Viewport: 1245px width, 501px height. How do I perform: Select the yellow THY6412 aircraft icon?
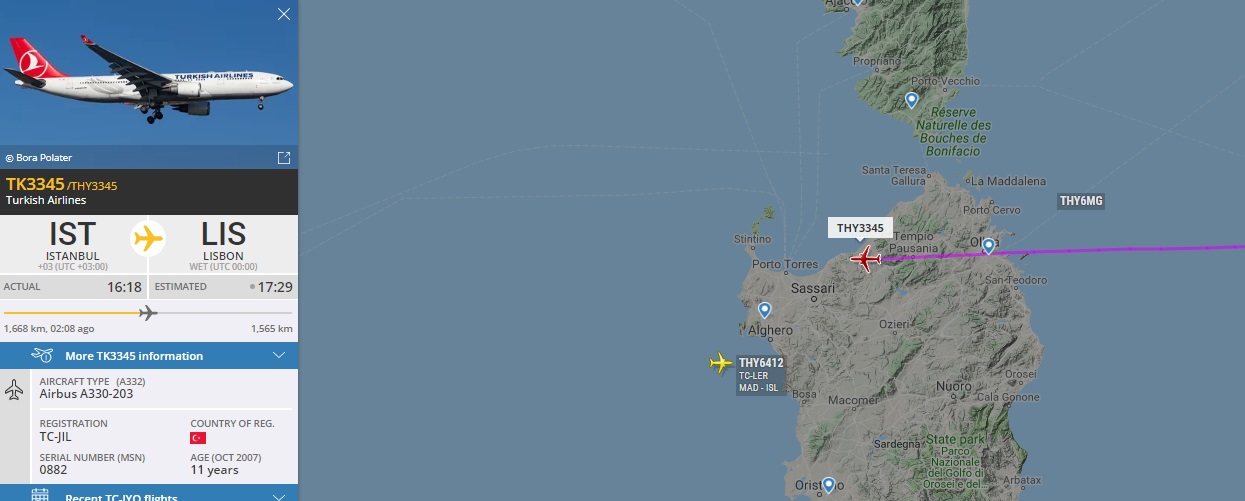[721, 362]
